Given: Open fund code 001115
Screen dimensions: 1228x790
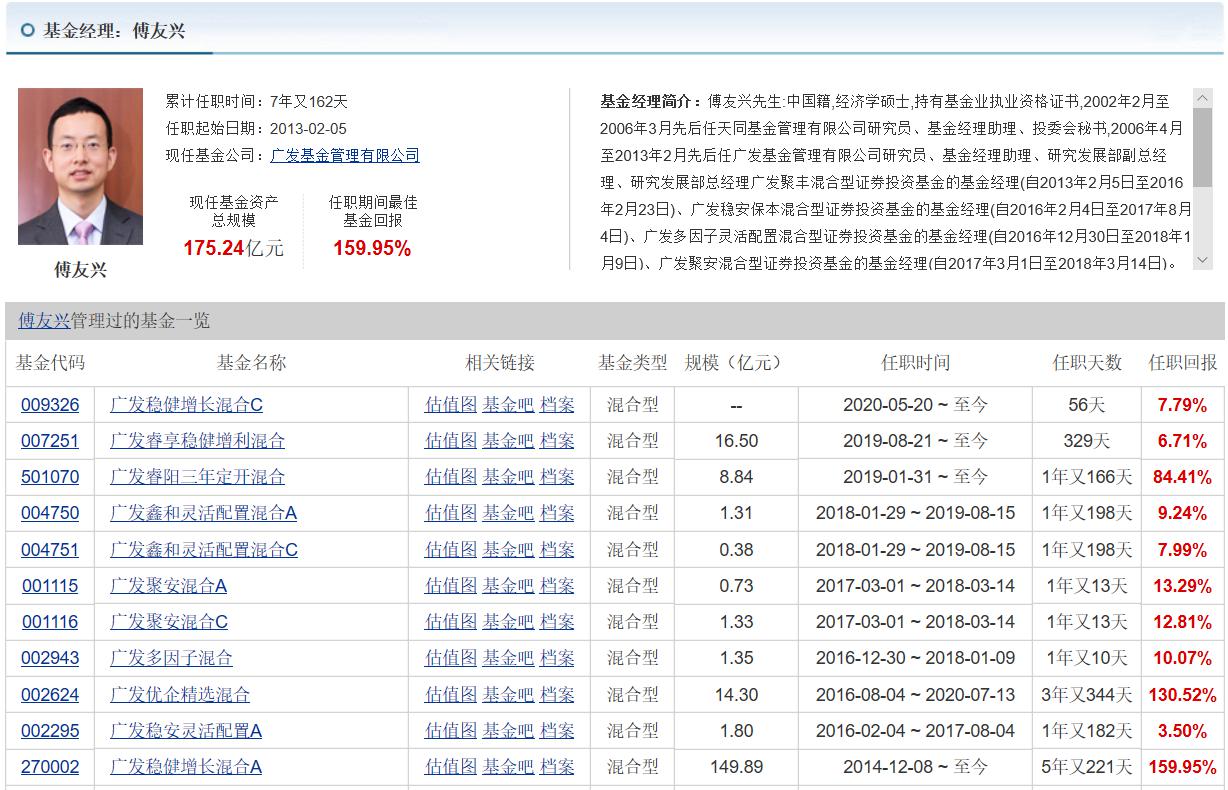Looking at the screenshot, I should [x=50, y=585].
